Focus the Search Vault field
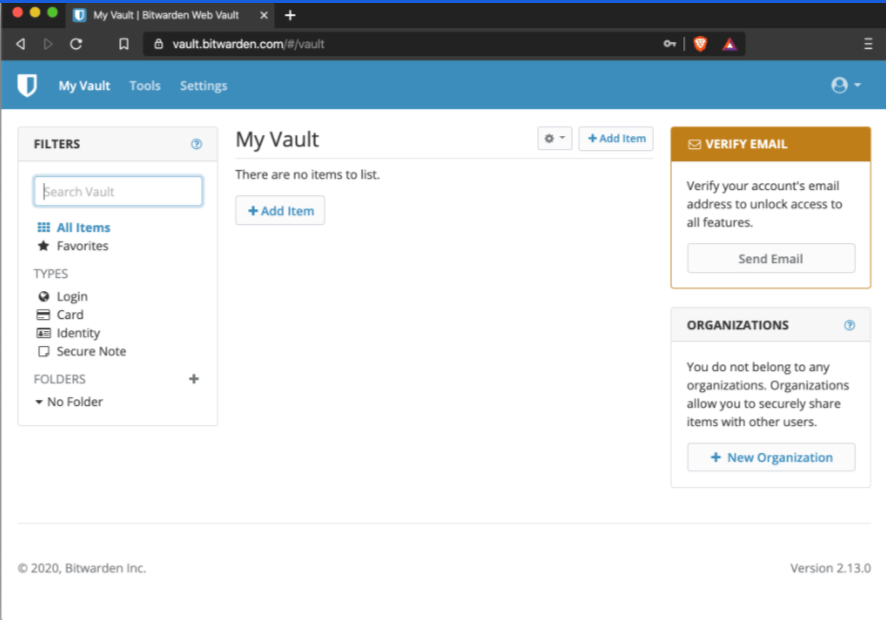Screen dimensions: 886x620 point(118,191)
